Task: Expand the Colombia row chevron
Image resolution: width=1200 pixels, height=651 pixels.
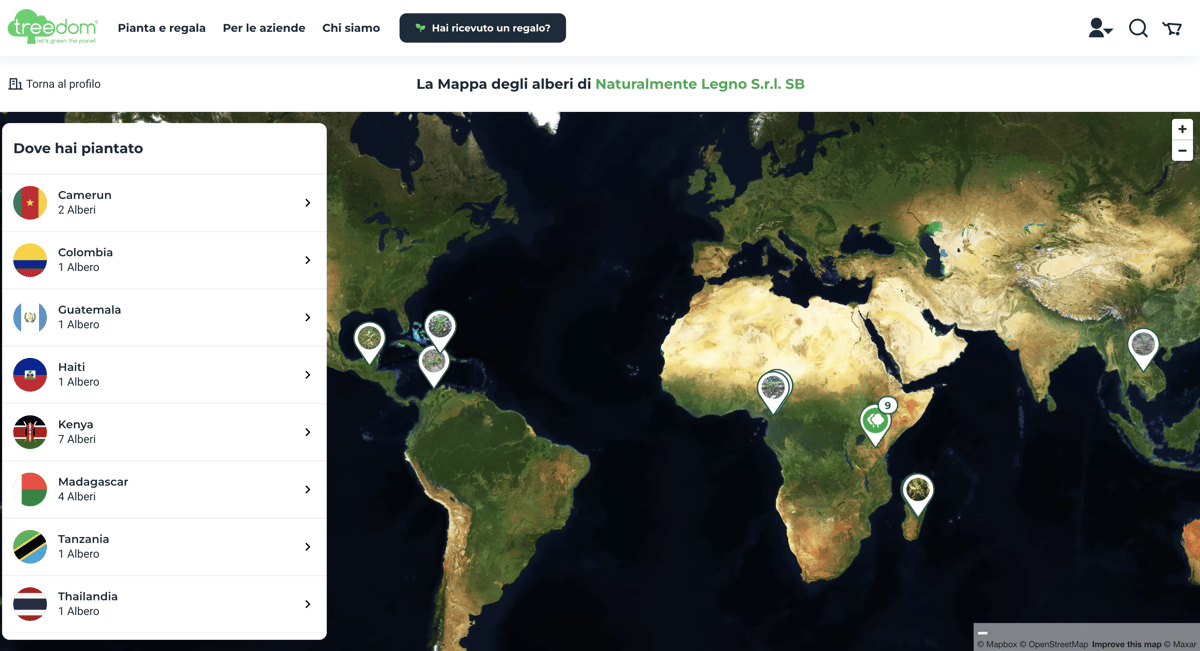Action: [x=307, y=260]
